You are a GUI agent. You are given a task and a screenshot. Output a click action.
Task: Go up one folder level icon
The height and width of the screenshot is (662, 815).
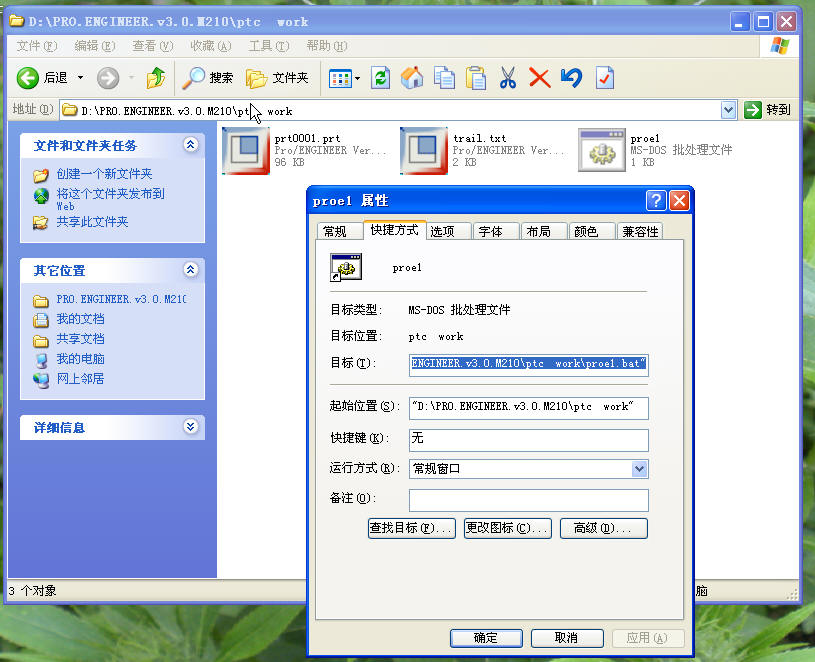click(x=155, y=78)
